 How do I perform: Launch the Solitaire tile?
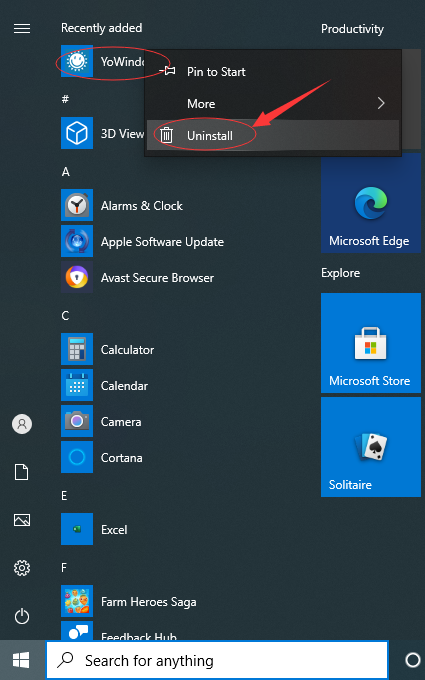pos(371,447)
